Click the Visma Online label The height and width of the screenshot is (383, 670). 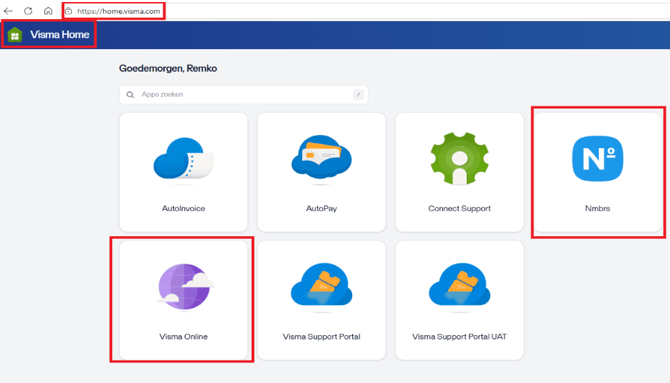(183, 337)
